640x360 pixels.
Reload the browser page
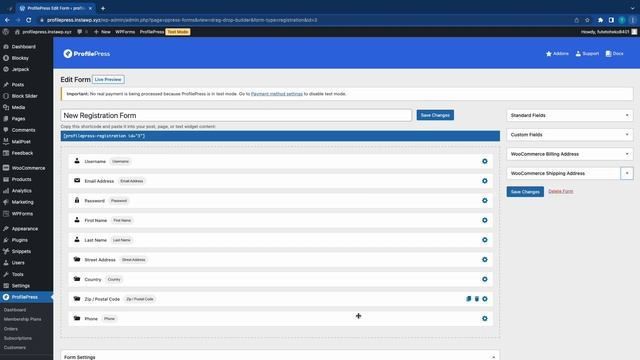pyautogui.click(x=29, y=20)
